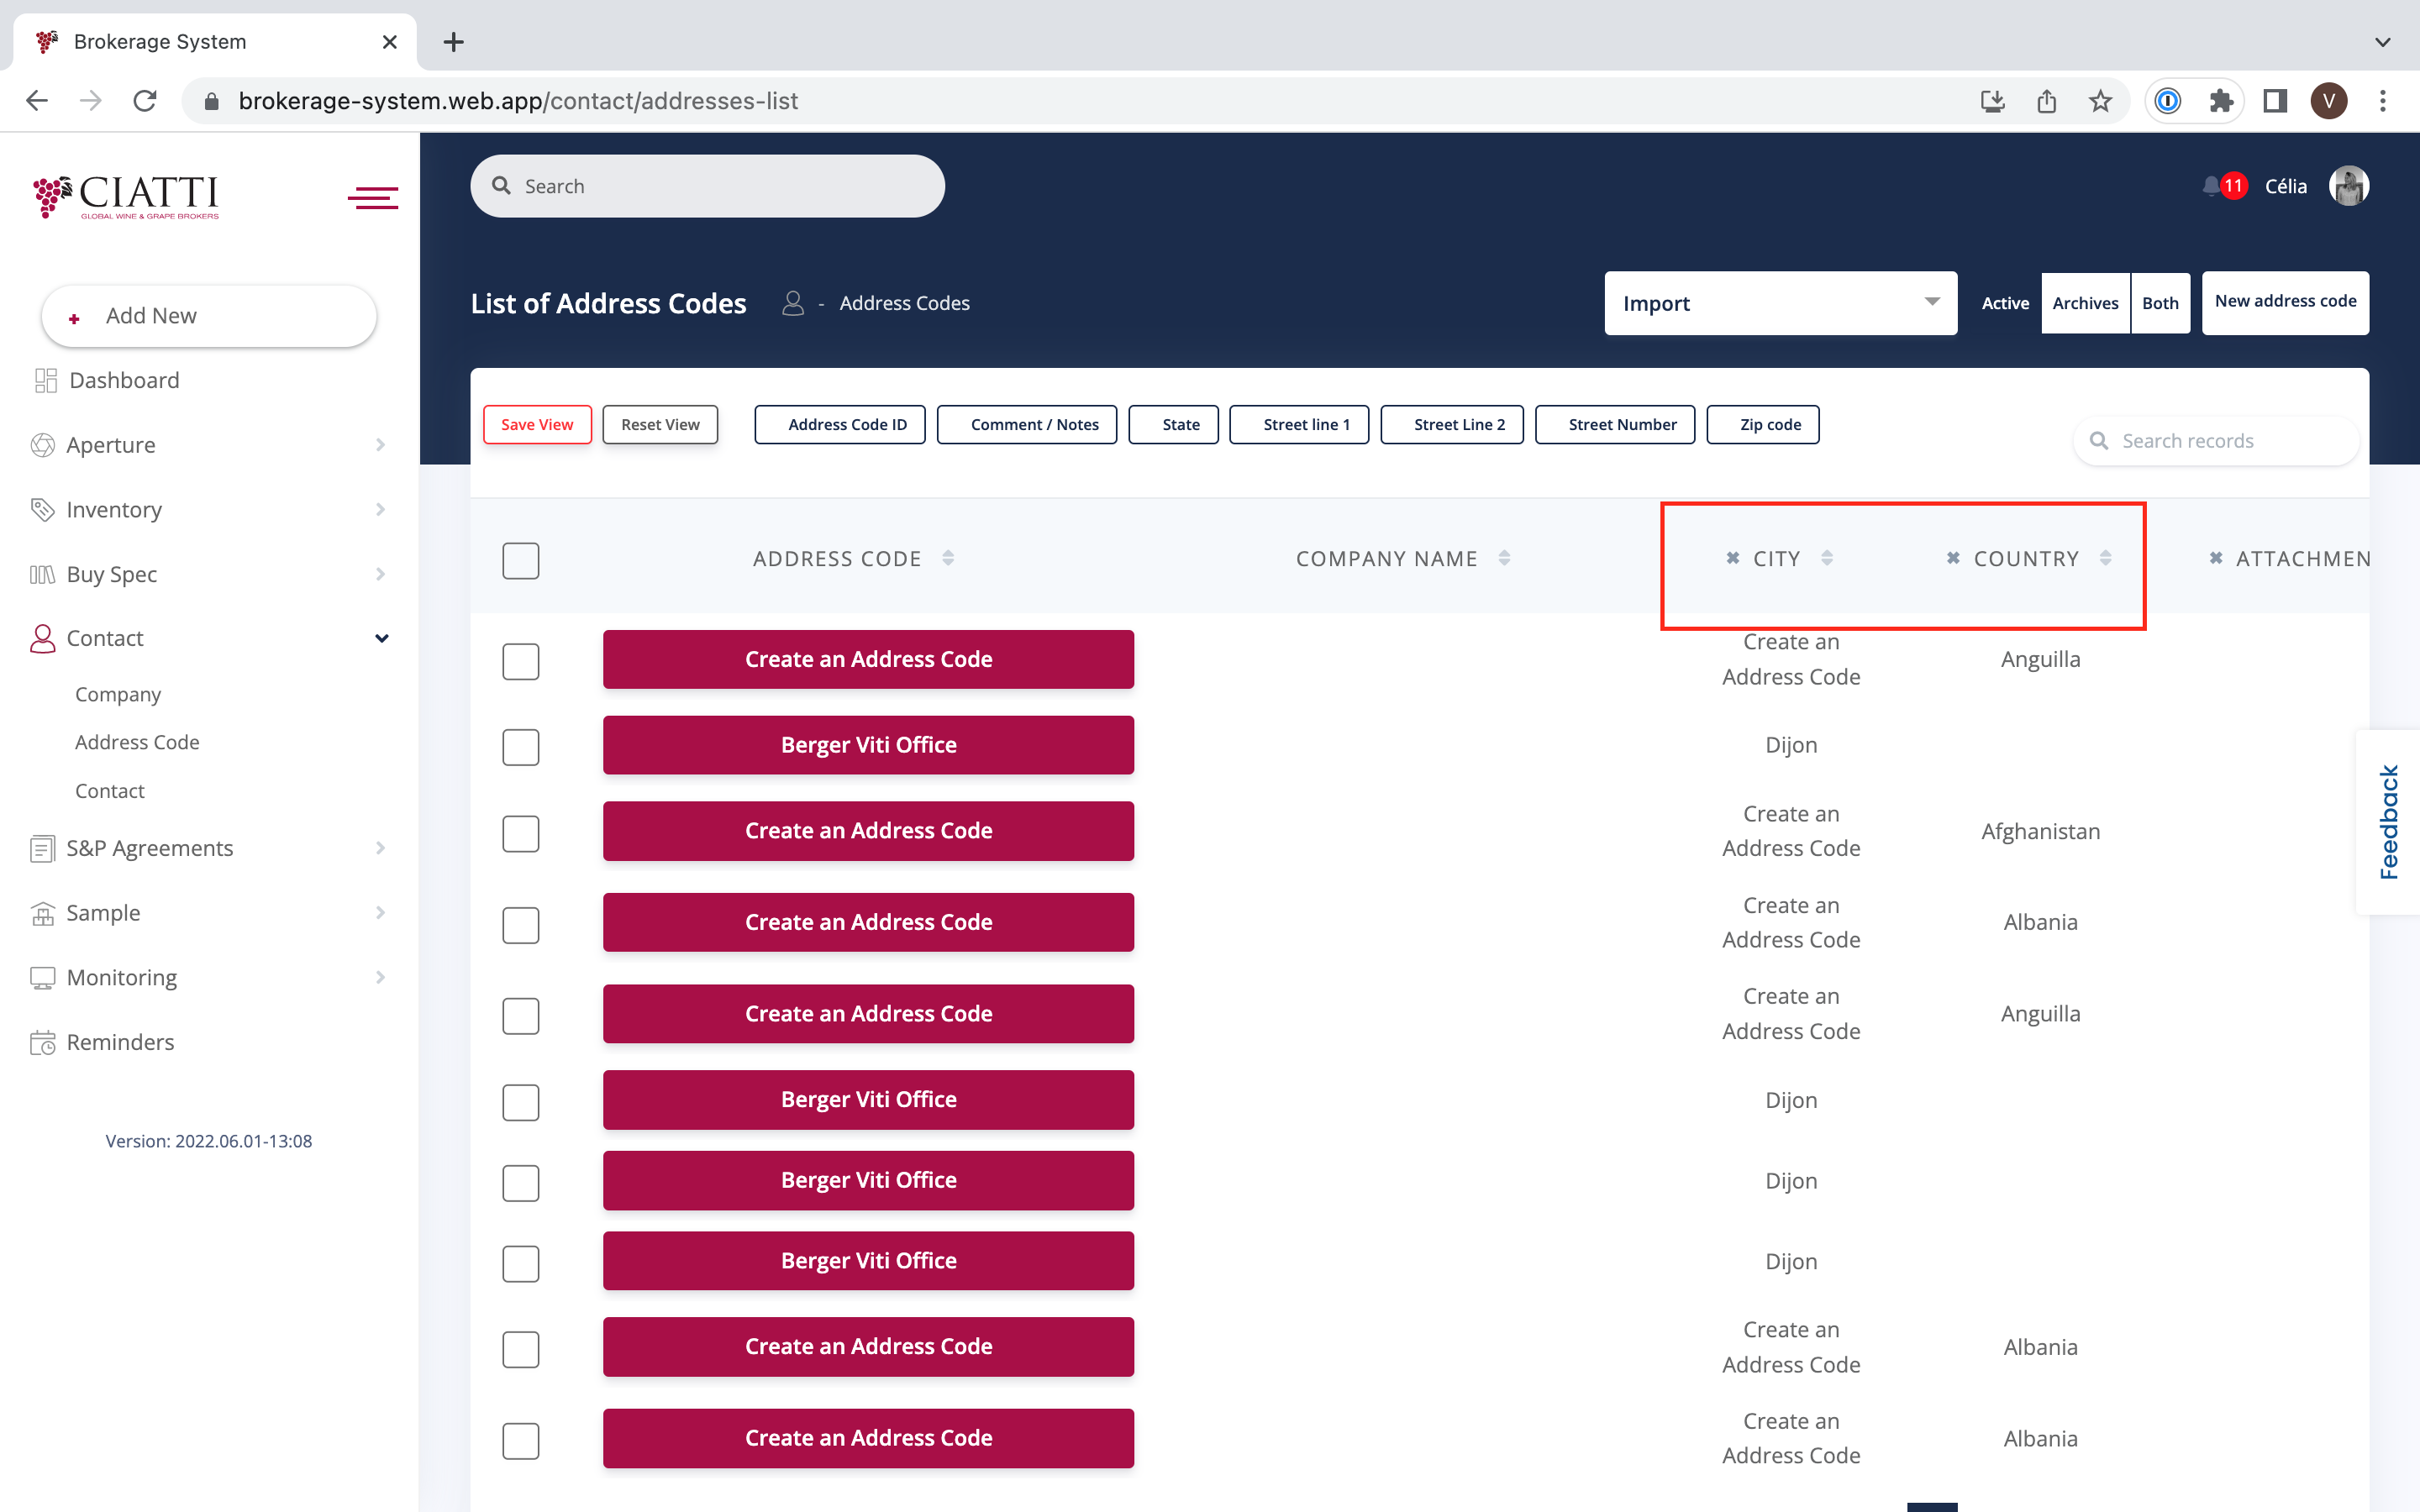The image size is (2420, 1512).
Task: Check the first Berger Viti Office row
Action: pos(520,746)
